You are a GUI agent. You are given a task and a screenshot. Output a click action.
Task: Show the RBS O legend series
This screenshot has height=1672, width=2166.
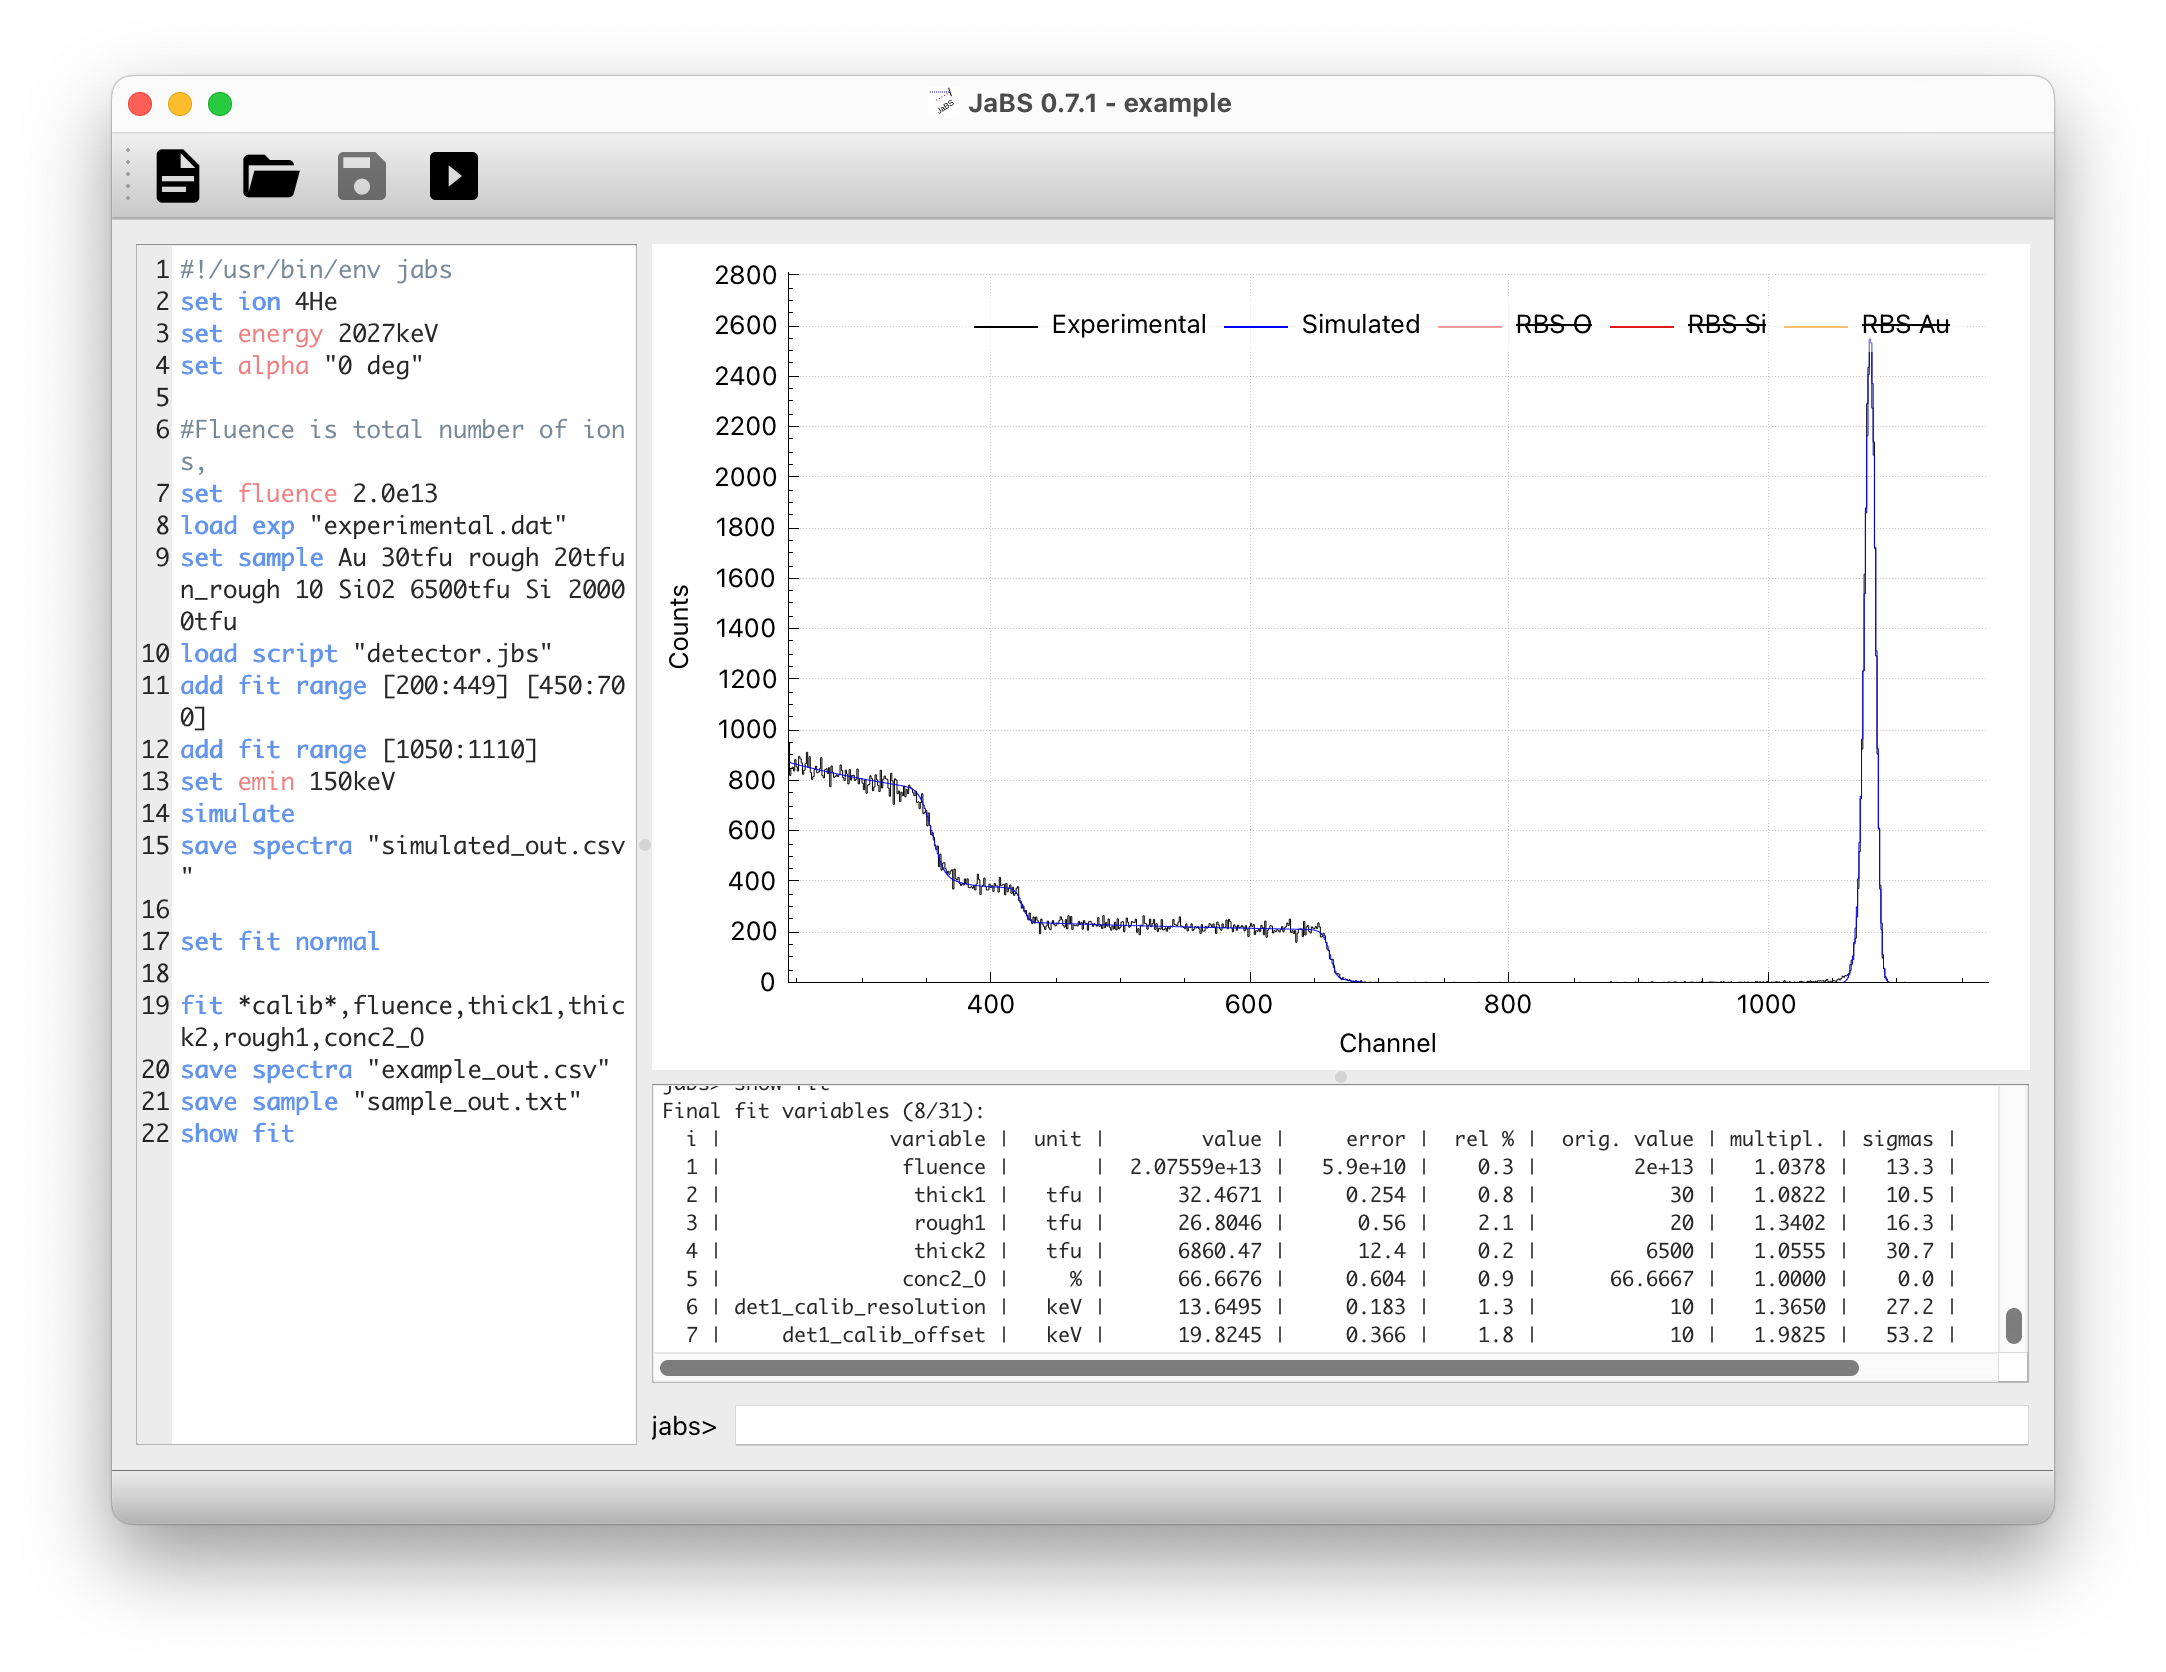click(x=1552, y=325)
